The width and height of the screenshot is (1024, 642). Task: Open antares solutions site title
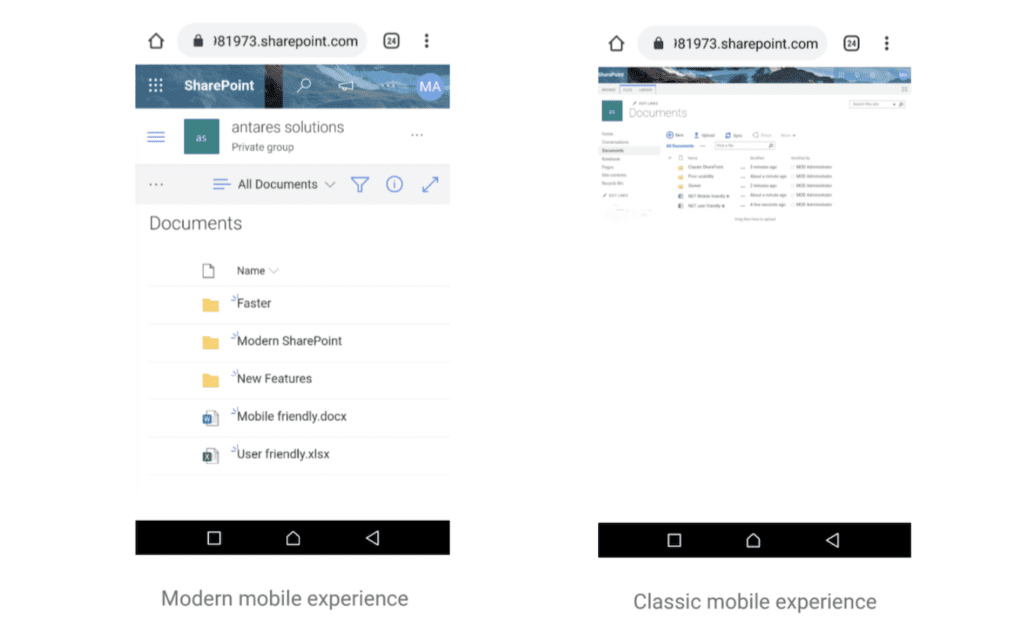point(287,127)
